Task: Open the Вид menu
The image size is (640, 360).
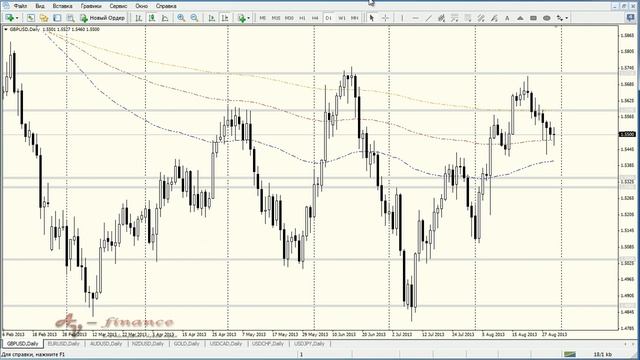Action: (x=40, y=6)
